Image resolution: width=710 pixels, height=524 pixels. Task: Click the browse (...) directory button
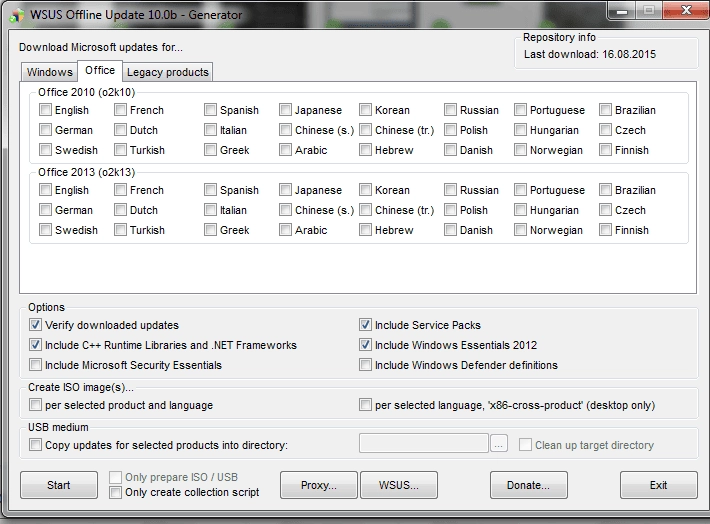[499, 444]
